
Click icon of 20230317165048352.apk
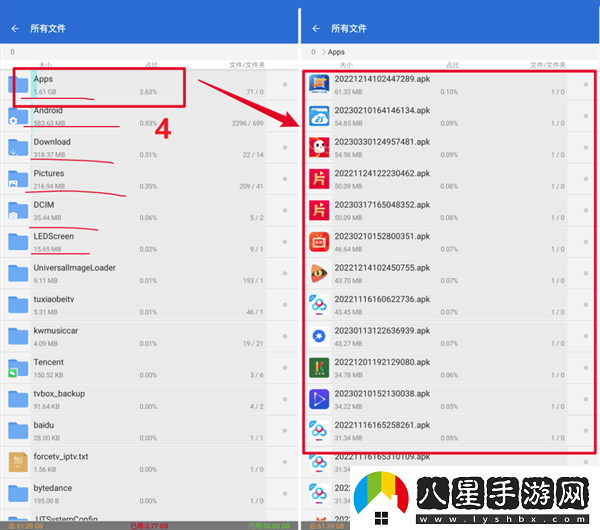tap(319, 210)
